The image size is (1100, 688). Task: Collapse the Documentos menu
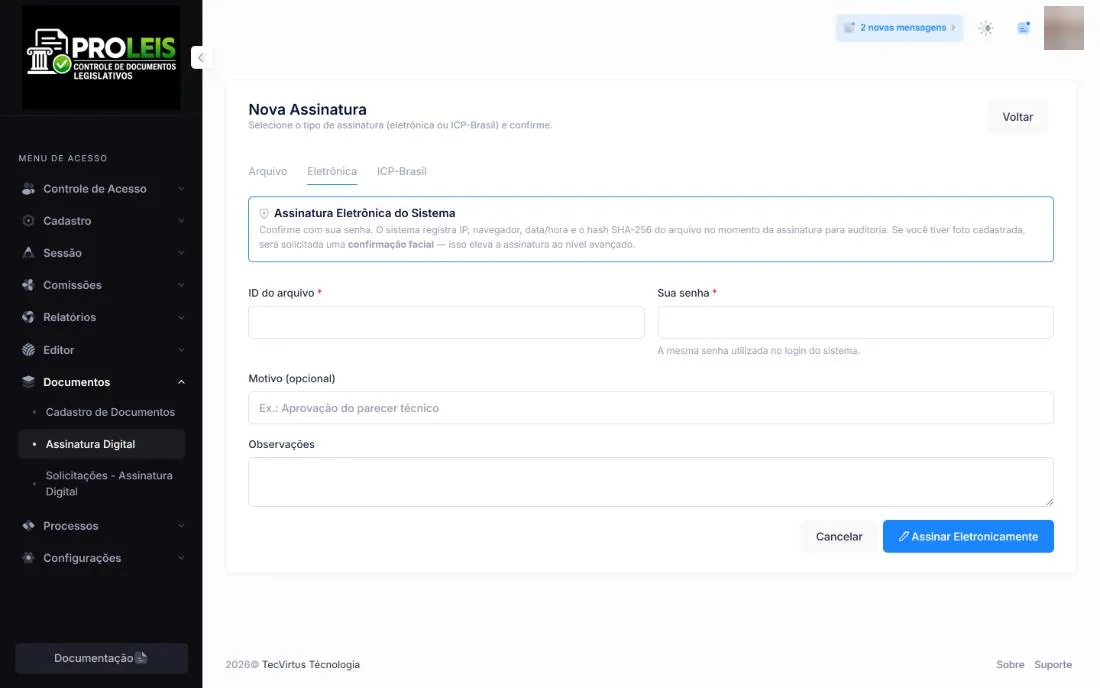pyautogui.click(x=102, y=382)
